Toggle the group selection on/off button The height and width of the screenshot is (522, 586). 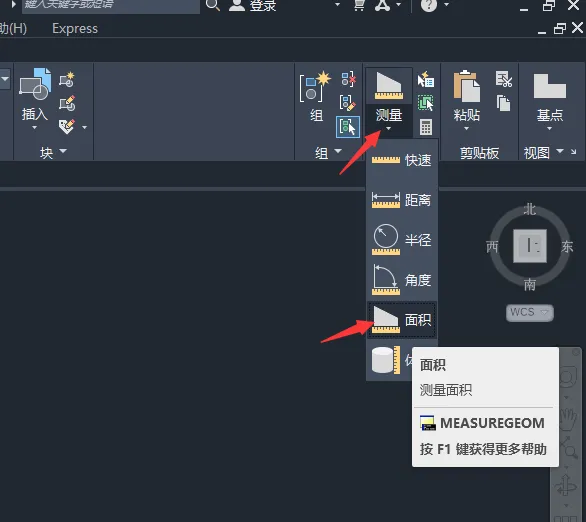pos(348,127)
